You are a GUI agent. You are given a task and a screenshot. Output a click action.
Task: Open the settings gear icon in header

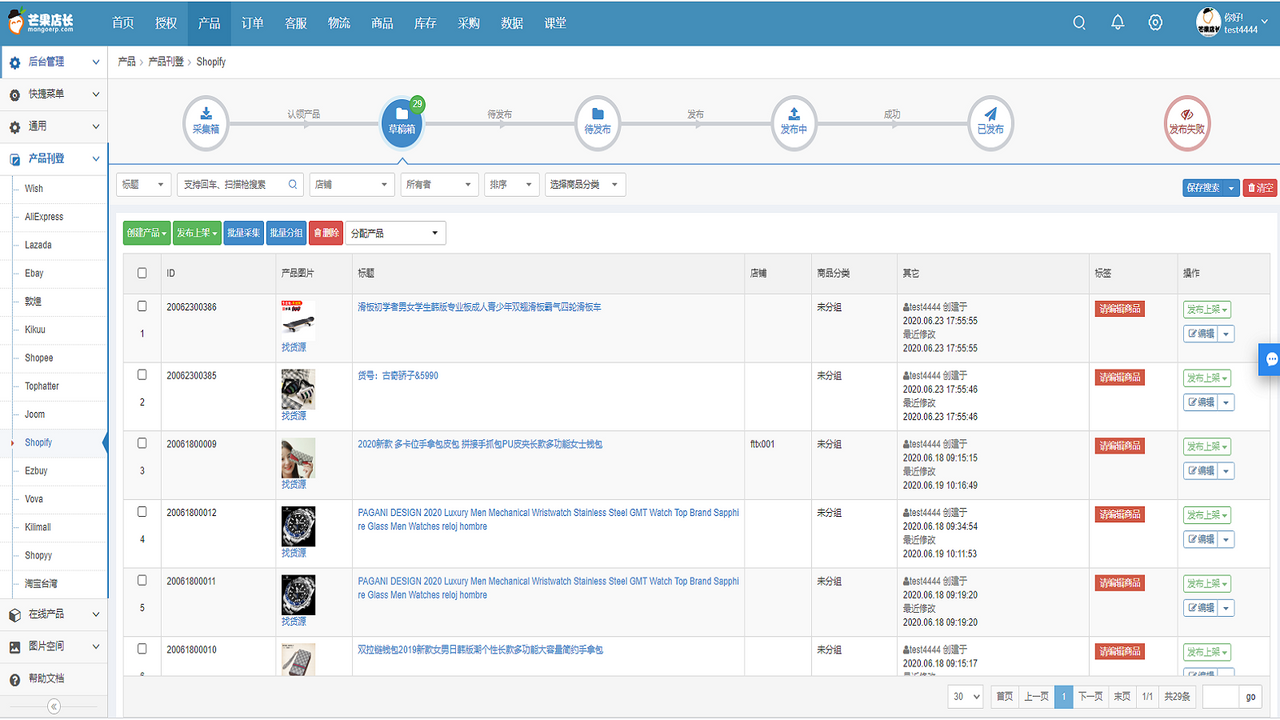(x=1155, y=23)
